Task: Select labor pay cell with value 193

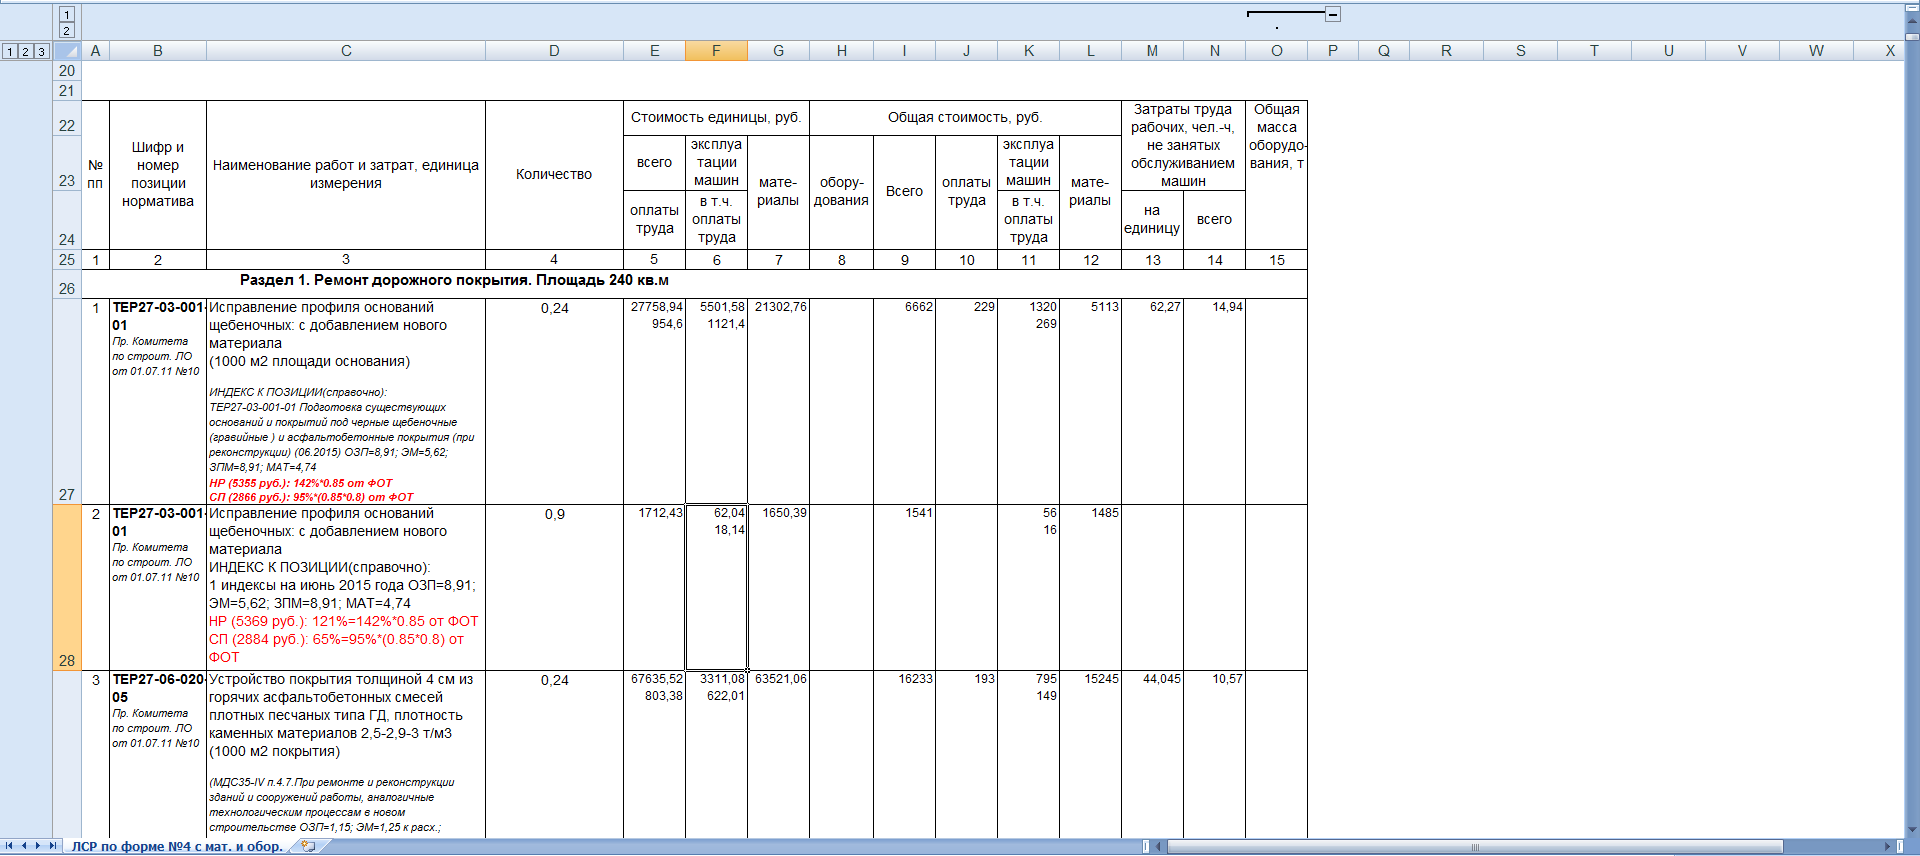Action: tap(966, 754)
